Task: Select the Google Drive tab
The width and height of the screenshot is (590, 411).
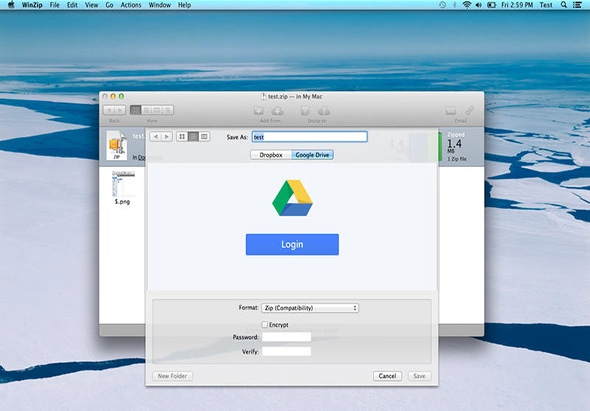Action: click(x=312, y=155)
